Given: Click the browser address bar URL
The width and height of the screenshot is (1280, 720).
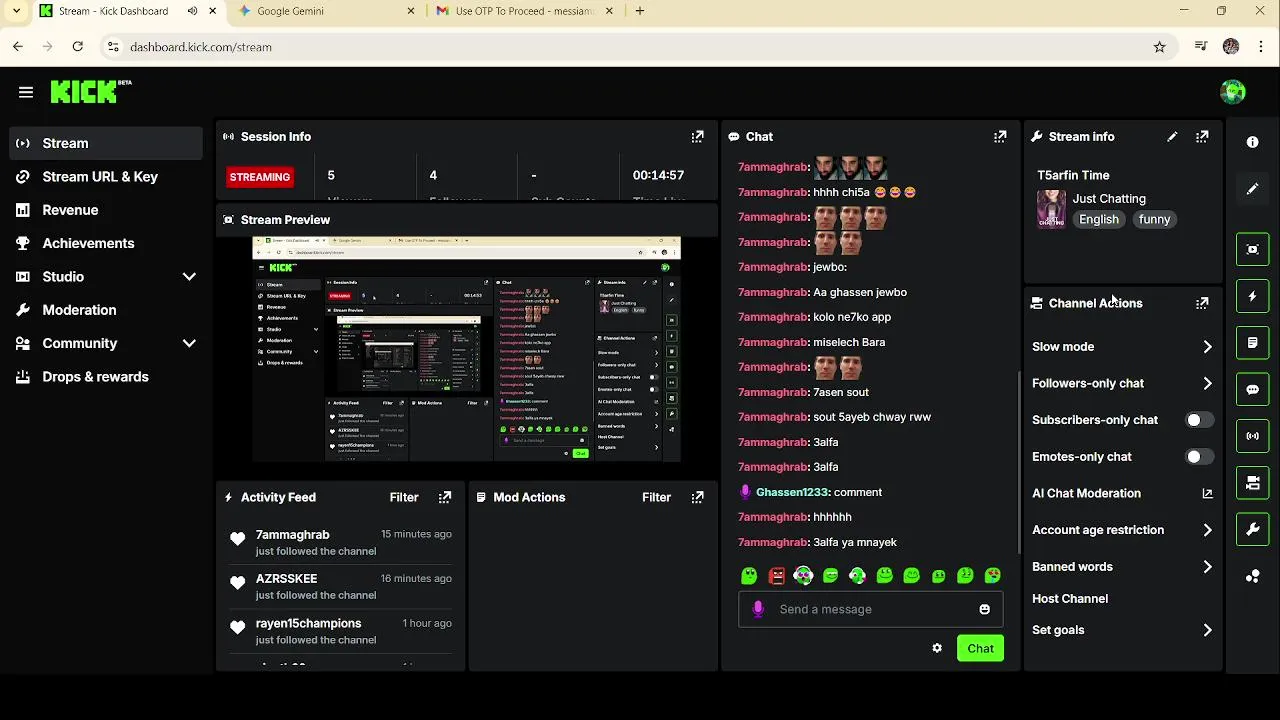Looking at the screenshot, I should pyautogui.click(x=201, y=47).
